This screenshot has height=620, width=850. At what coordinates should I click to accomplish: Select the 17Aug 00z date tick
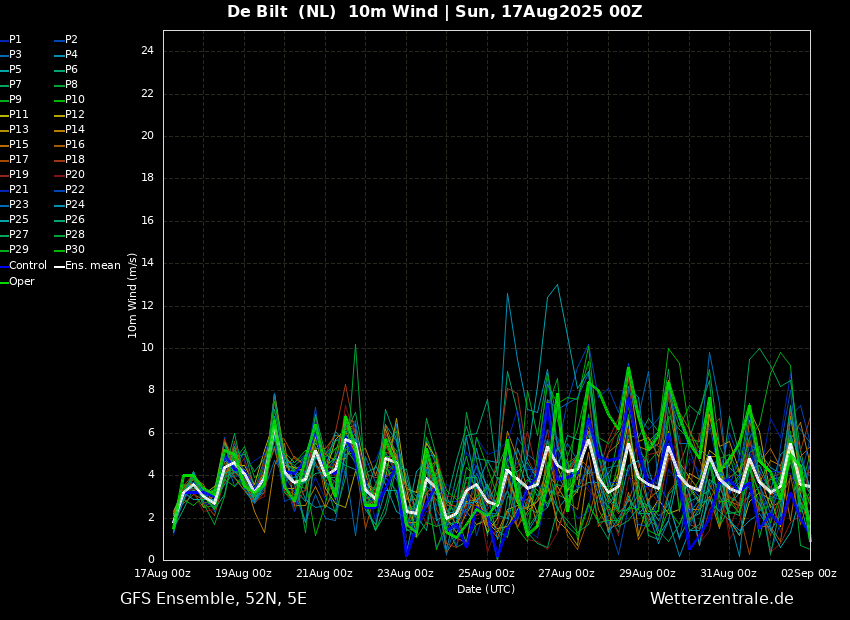click(x=163, y=574)
